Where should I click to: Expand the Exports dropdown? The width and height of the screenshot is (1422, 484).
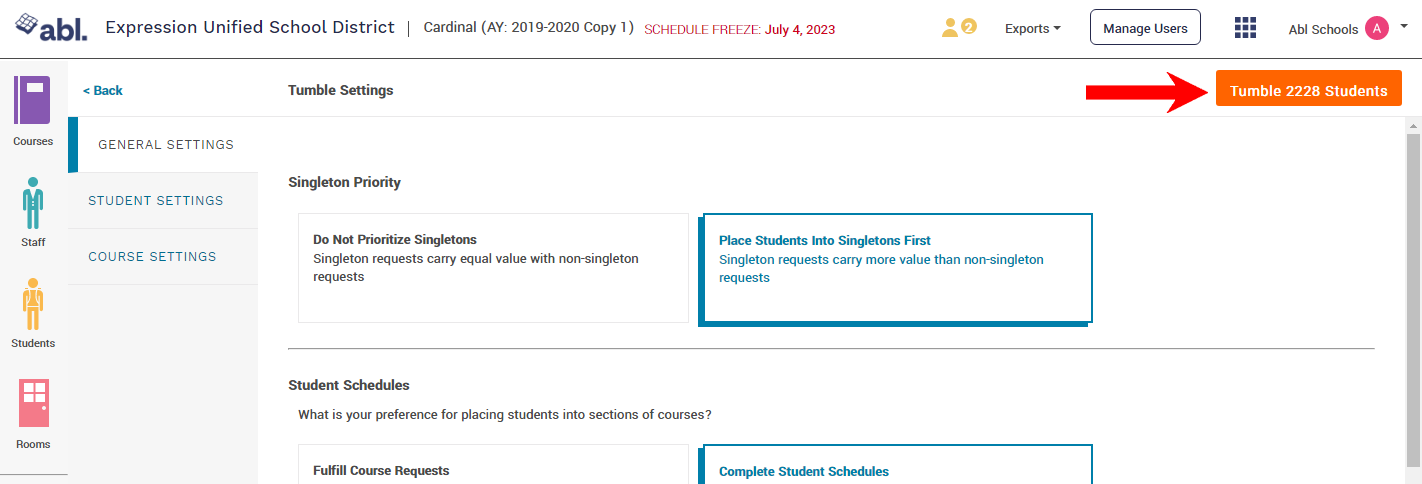click(x=1033, y=29)
